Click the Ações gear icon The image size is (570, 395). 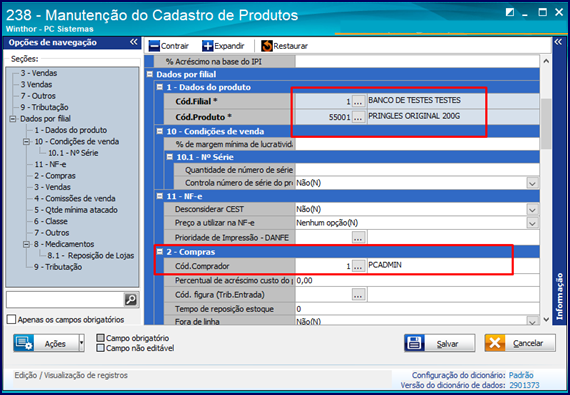24,343
